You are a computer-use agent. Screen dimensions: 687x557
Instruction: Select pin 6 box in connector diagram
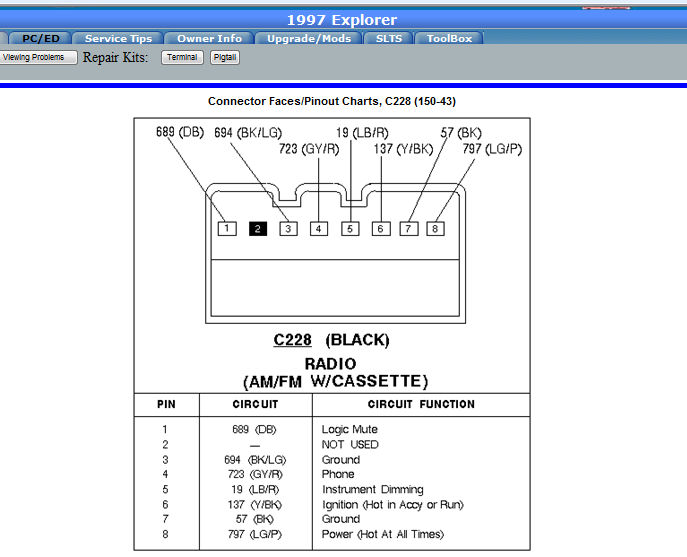(381, 228)
